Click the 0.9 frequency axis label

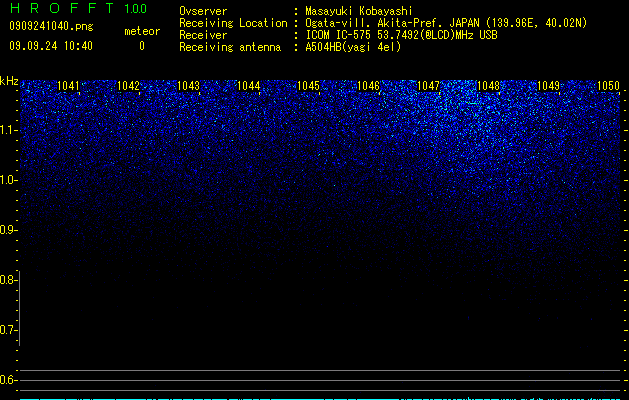[8, 230]
